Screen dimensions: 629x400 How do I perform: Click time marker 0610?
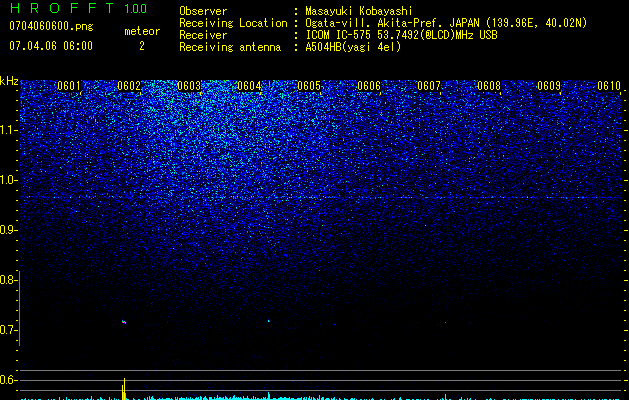coord(609,86)
